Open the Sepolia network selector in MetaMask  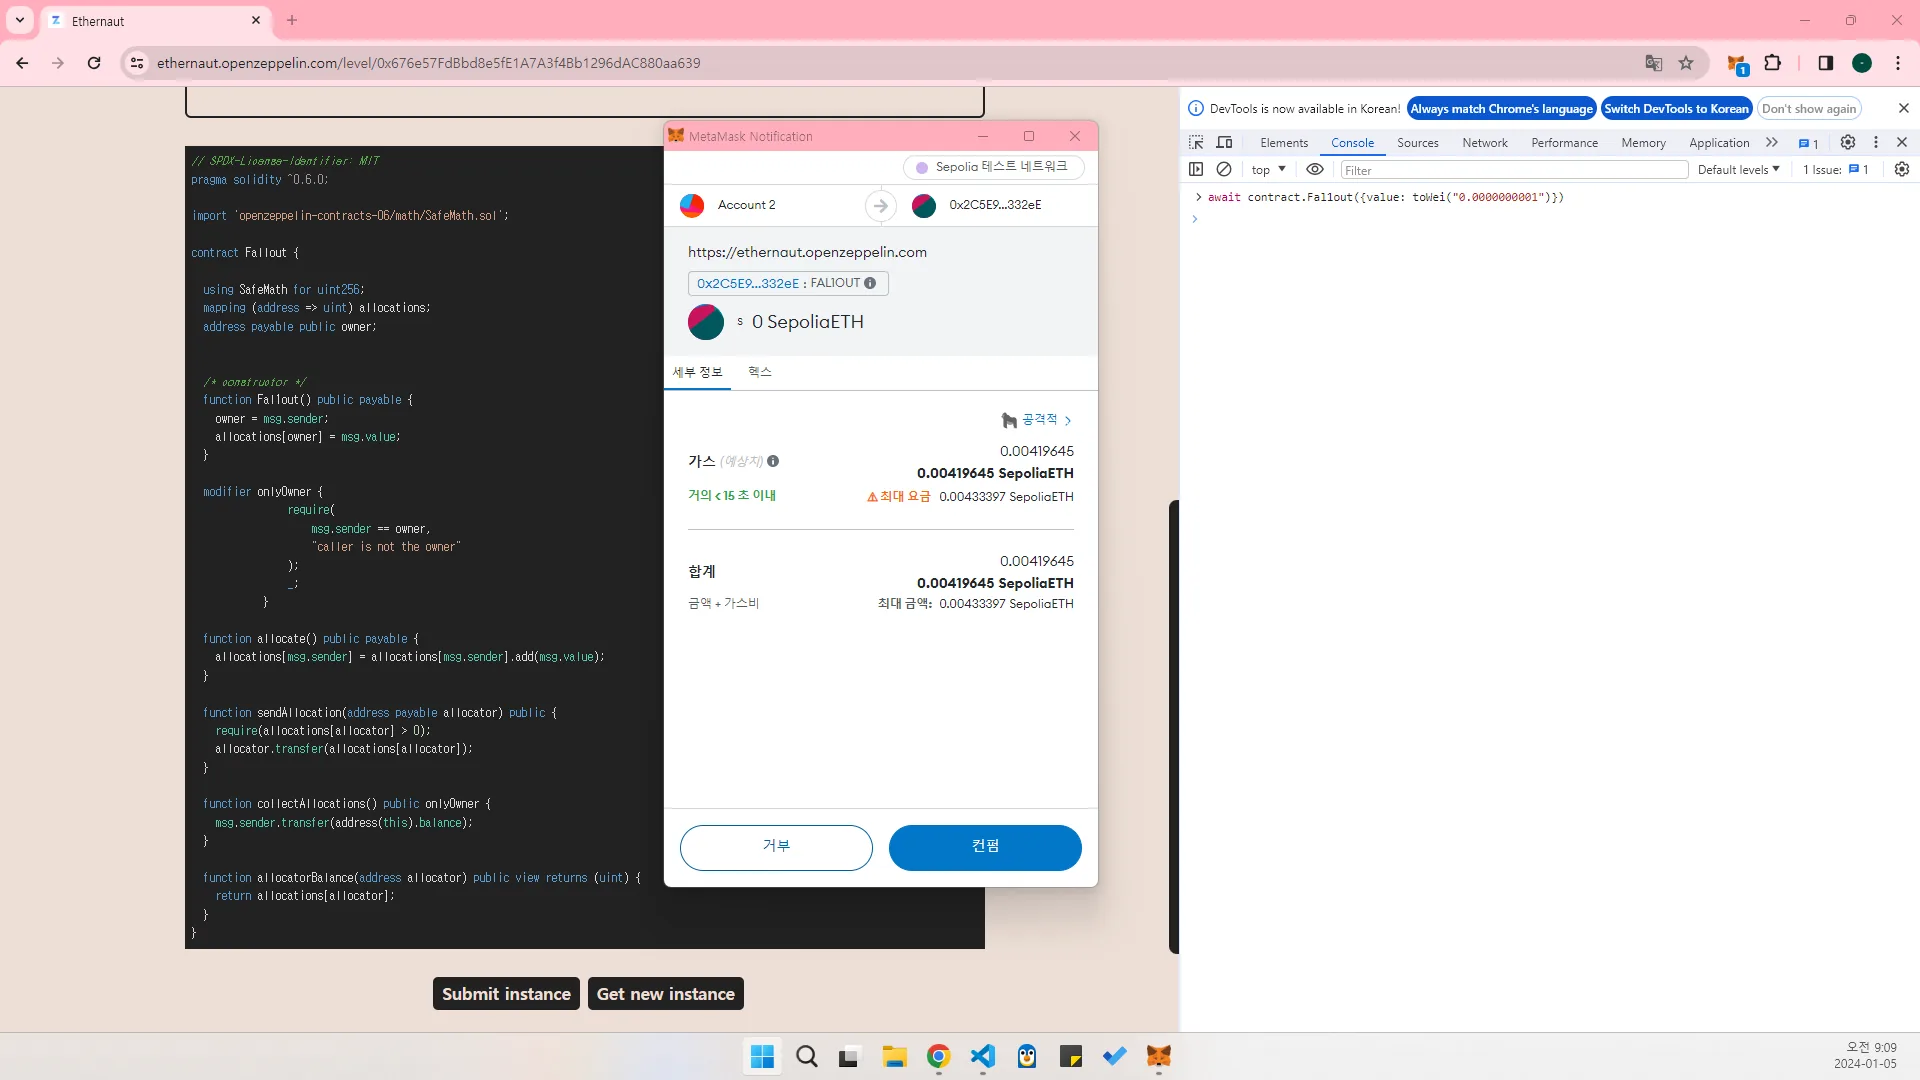[993, 167]
